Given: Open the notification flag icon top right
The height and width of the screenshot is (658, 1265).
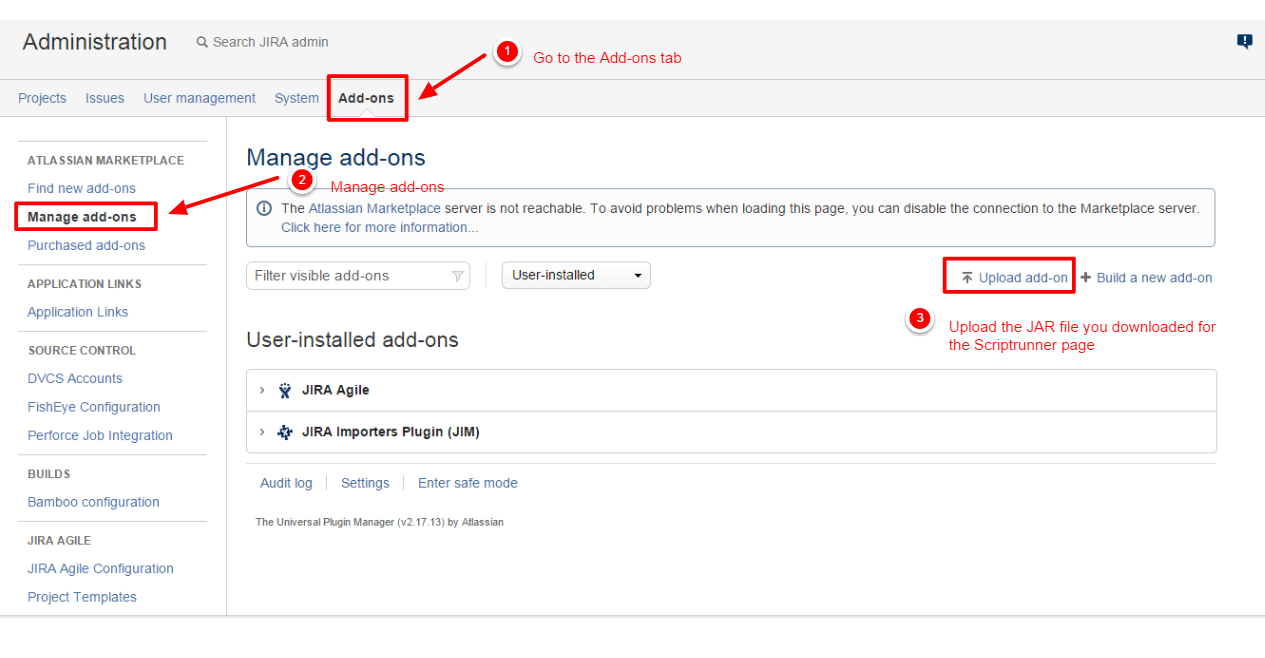Looking at the screenshot, I should tap(1243, 41).
